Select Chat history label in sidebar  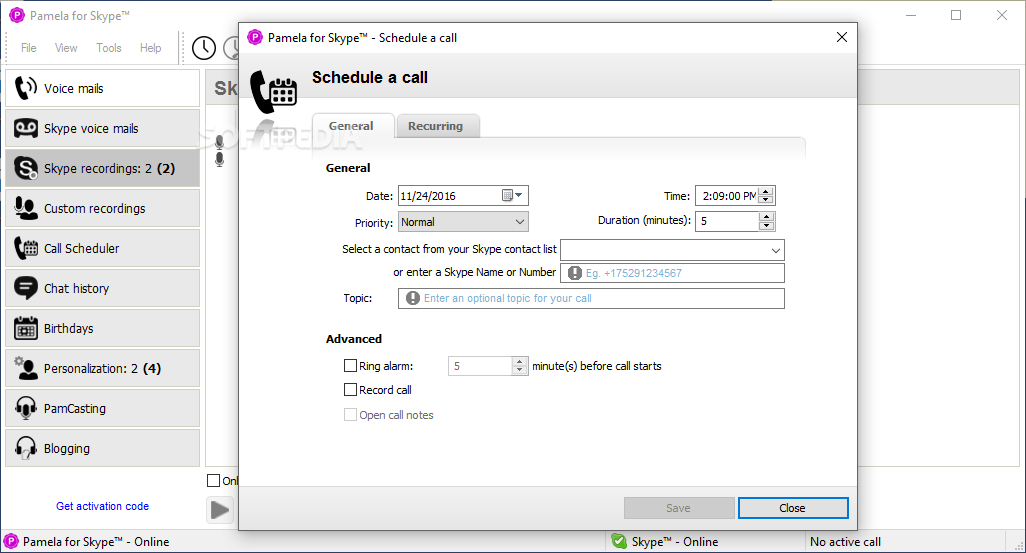[77, 289]
